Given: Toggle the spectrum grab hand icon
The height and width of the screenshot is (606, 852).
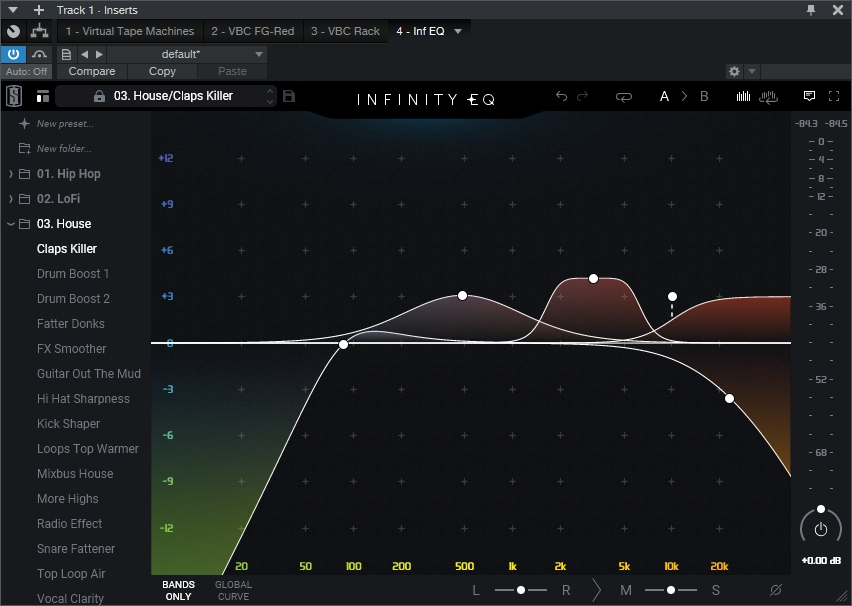Looking at the screenshot, I should coord(768,97).
